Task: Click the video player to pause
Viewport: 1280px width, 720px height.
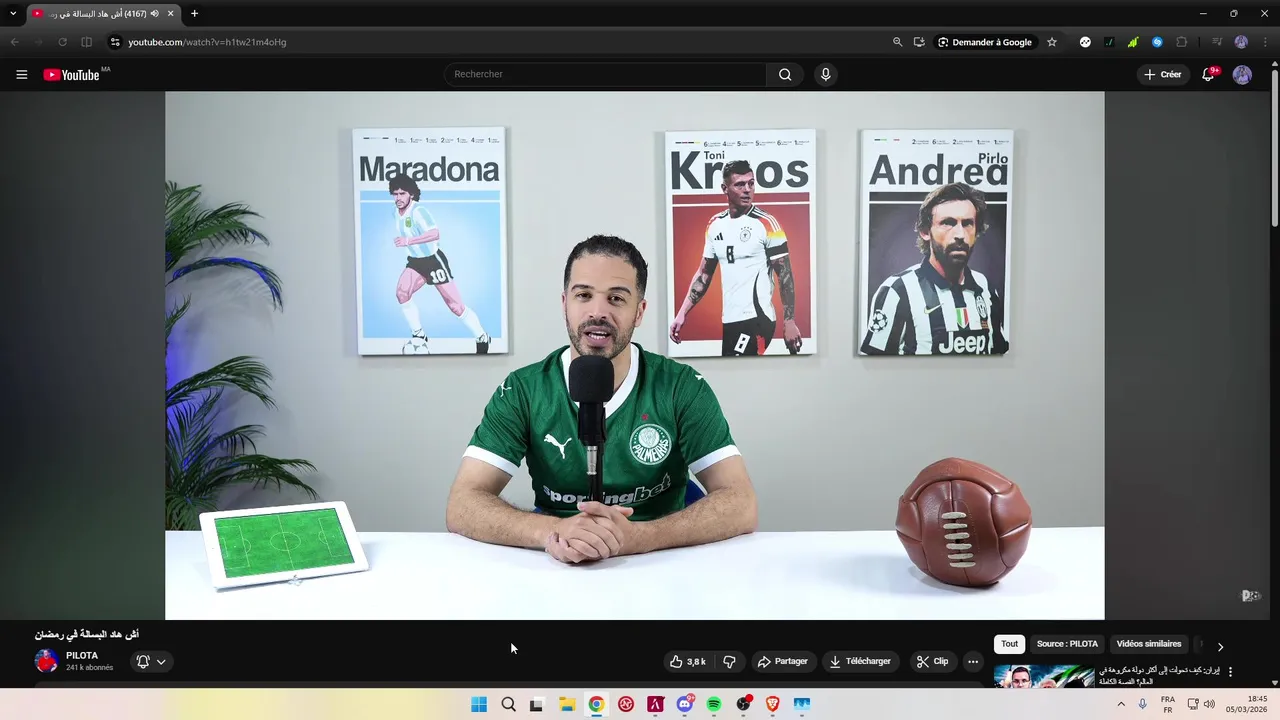Action: pos(635,355)
